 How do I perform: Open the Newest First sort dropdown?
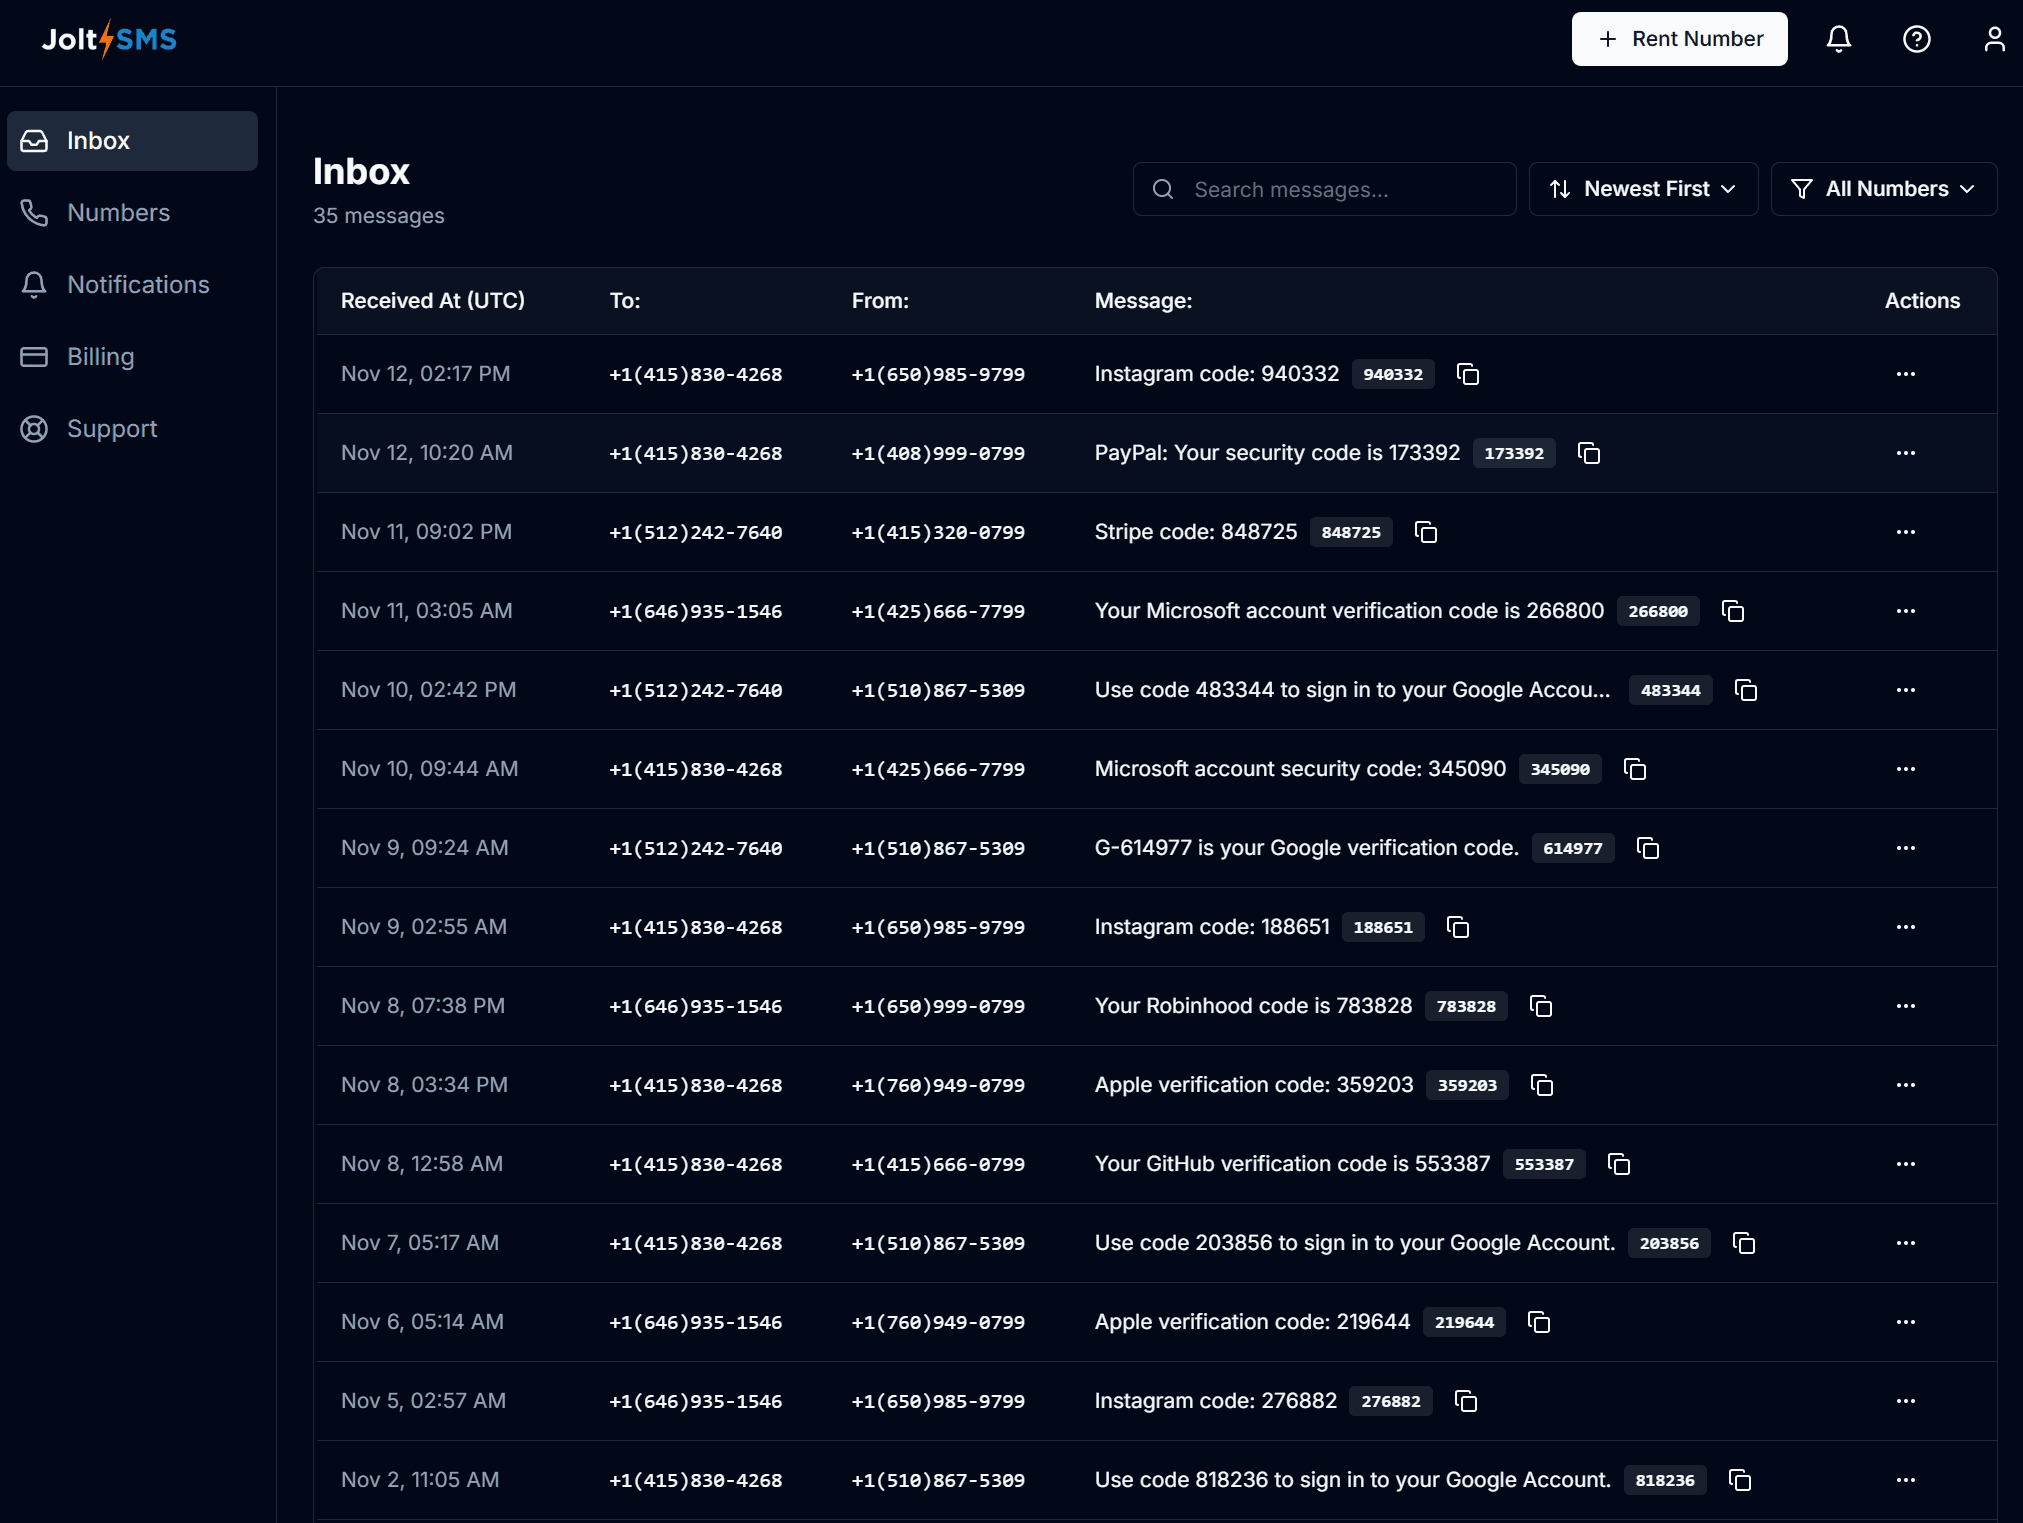pos(1643,188)
